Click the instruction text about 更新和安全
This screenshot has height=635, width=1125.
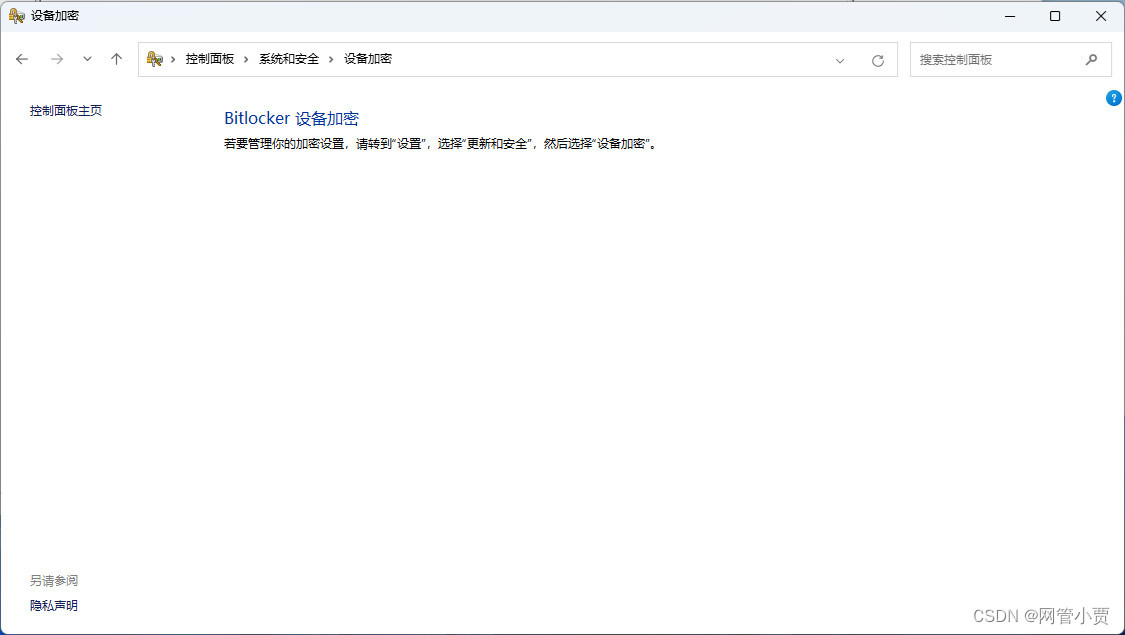tap(440, 143)
